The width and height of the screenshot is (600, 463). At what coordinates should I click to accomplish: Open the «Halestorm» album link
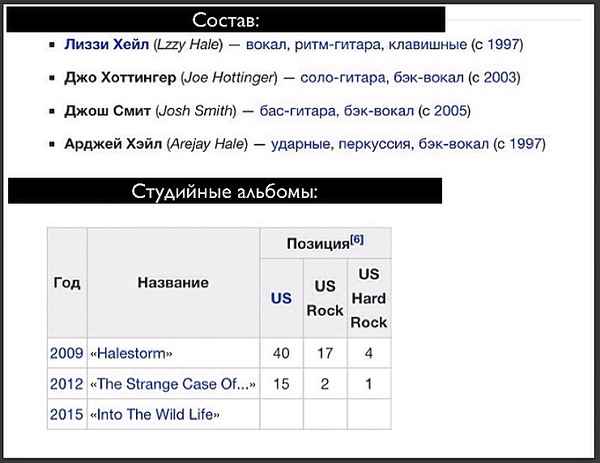(134, 353)
